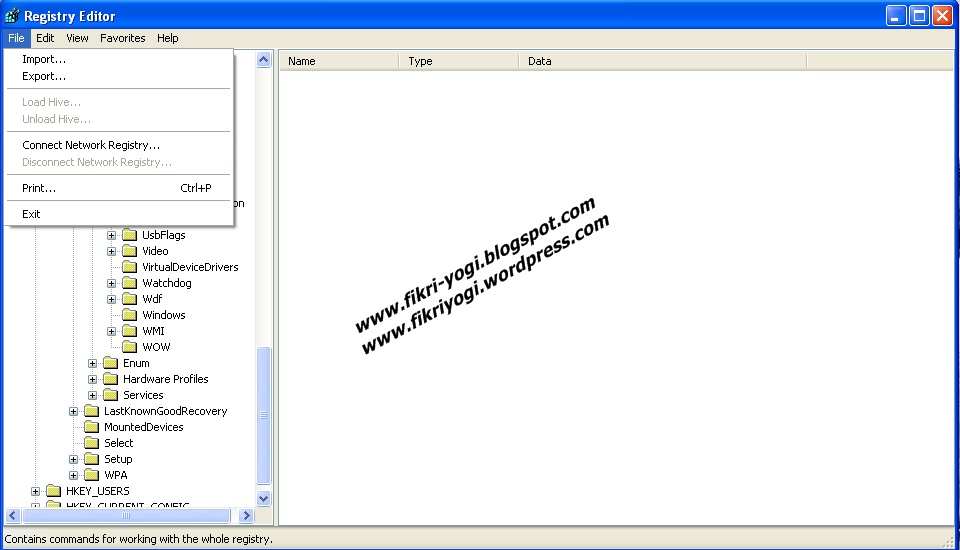The image size is (960, 550).
Task: Sort by the Name column header
Action: click(339, 61)
